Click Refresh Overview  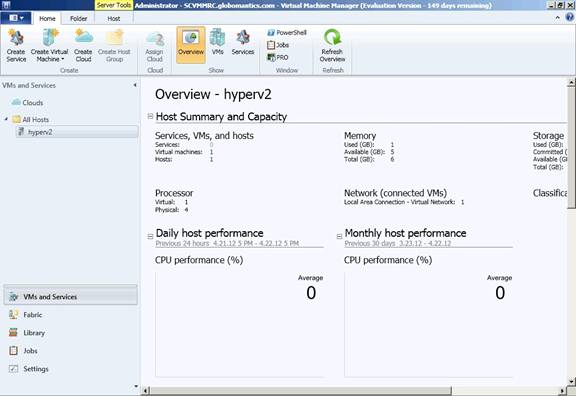tap(332, 45)
